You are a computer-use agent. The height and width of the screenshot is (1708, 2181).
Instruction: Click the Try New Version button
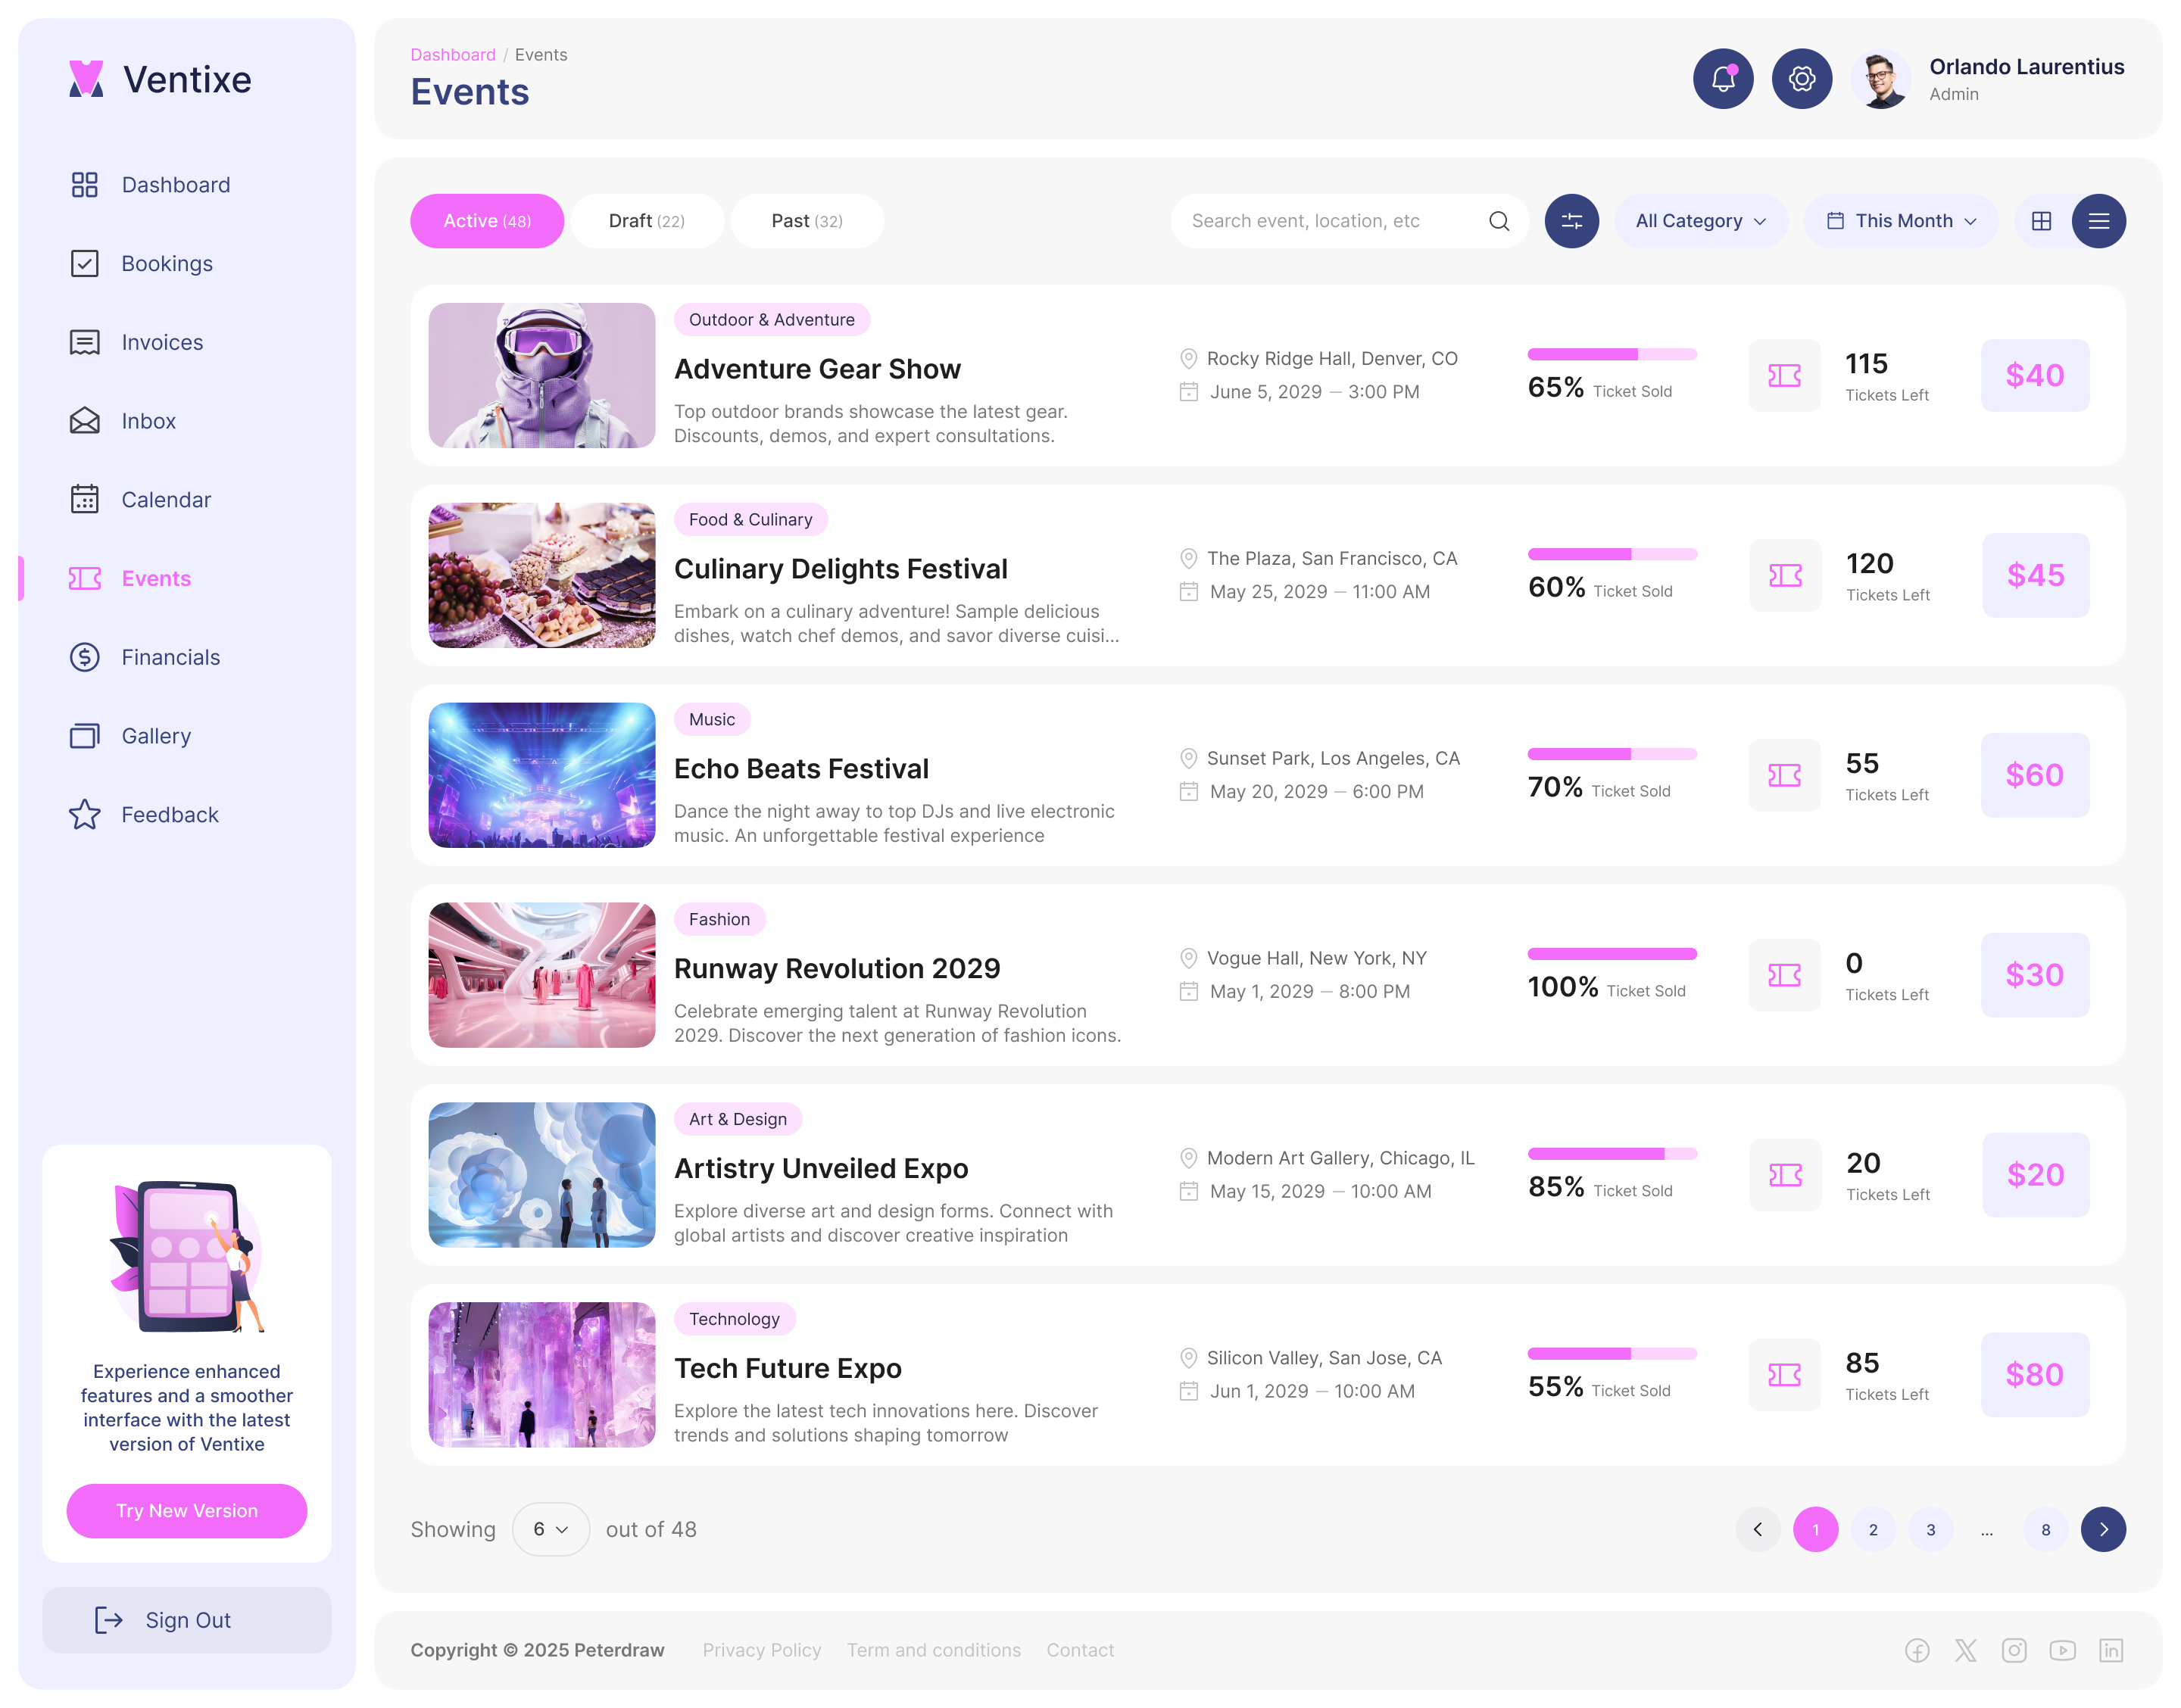point(186,1511)
